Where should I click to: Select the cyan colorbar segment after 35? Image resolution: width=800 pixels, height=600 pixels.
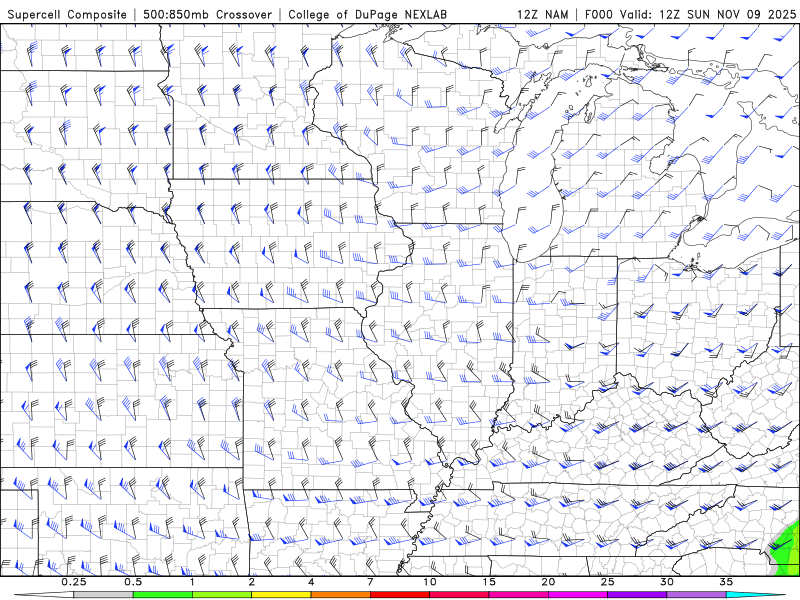click(755, 595)
